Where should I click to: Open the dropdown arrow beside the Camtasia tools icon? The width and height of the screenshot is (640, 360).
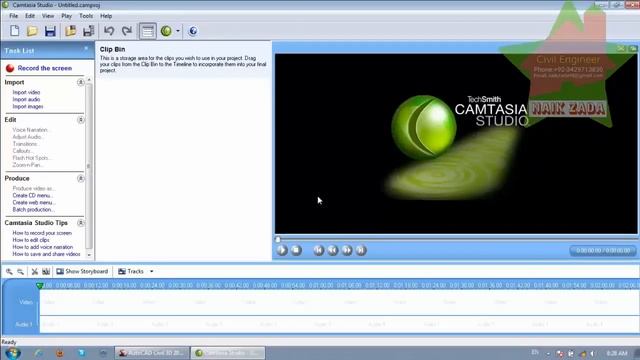pos(178,31)
